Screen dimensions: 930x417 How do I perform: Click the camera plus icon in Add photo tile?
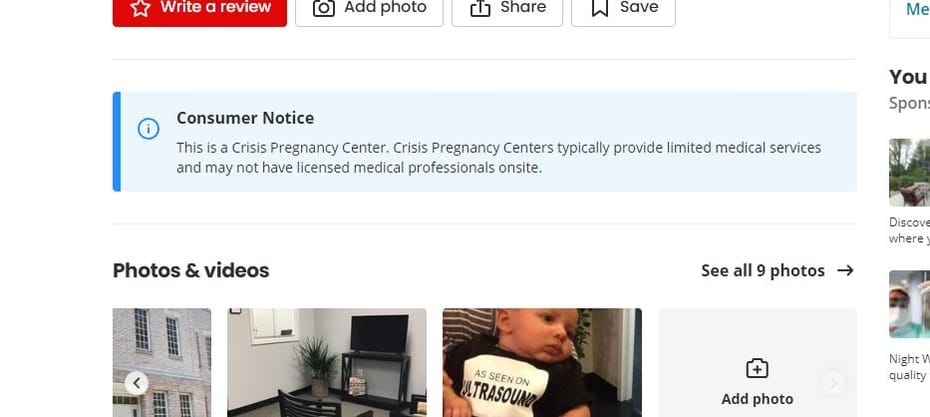pyautogui.click(x=757, y=368)
